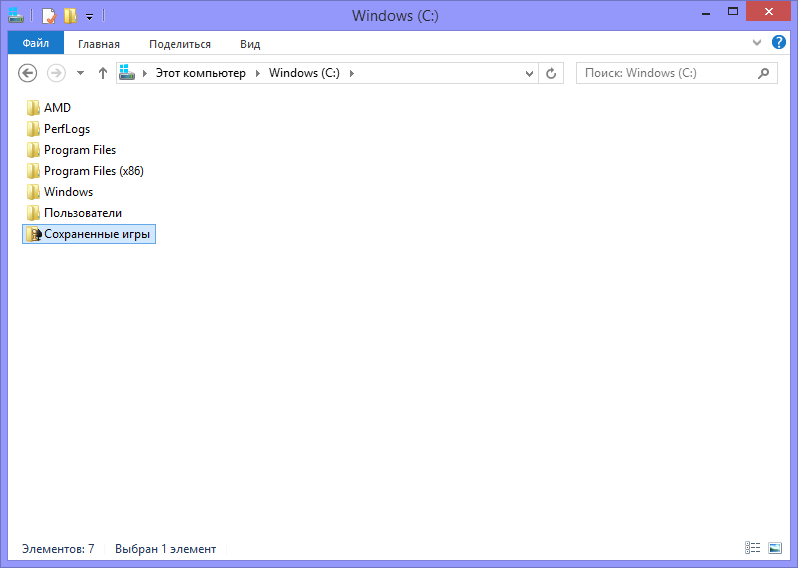Open the Поделиться ribbon tab
Image resolution: width=798 pixels, height=568 pixels.
click(180, 44)
